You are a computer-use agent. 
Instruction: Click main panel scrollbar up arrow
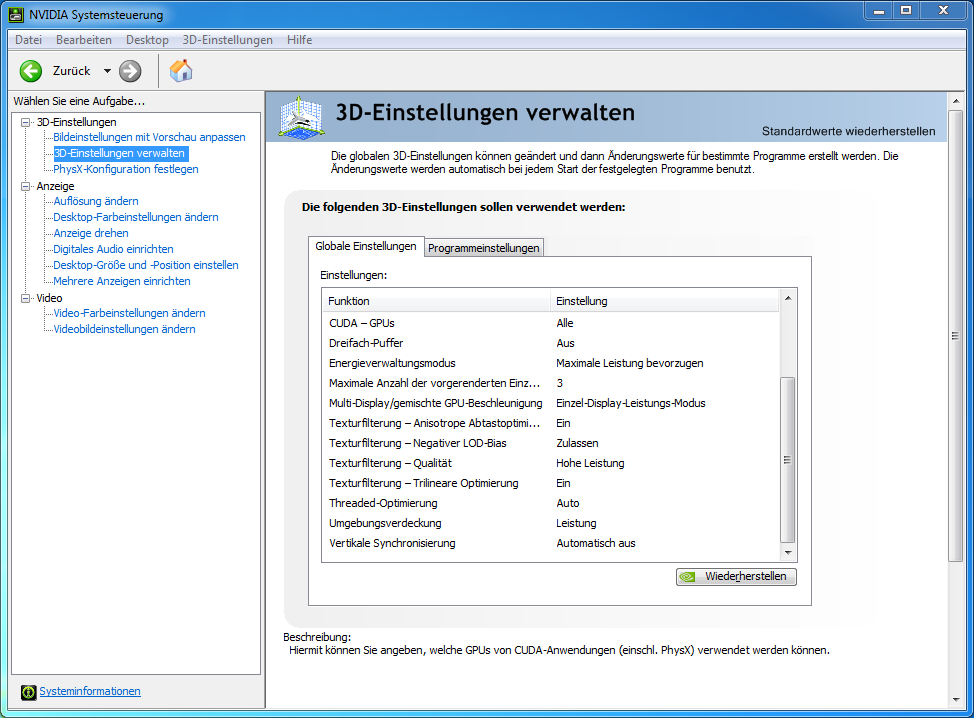pyautogui.click(x=955, y=101)
